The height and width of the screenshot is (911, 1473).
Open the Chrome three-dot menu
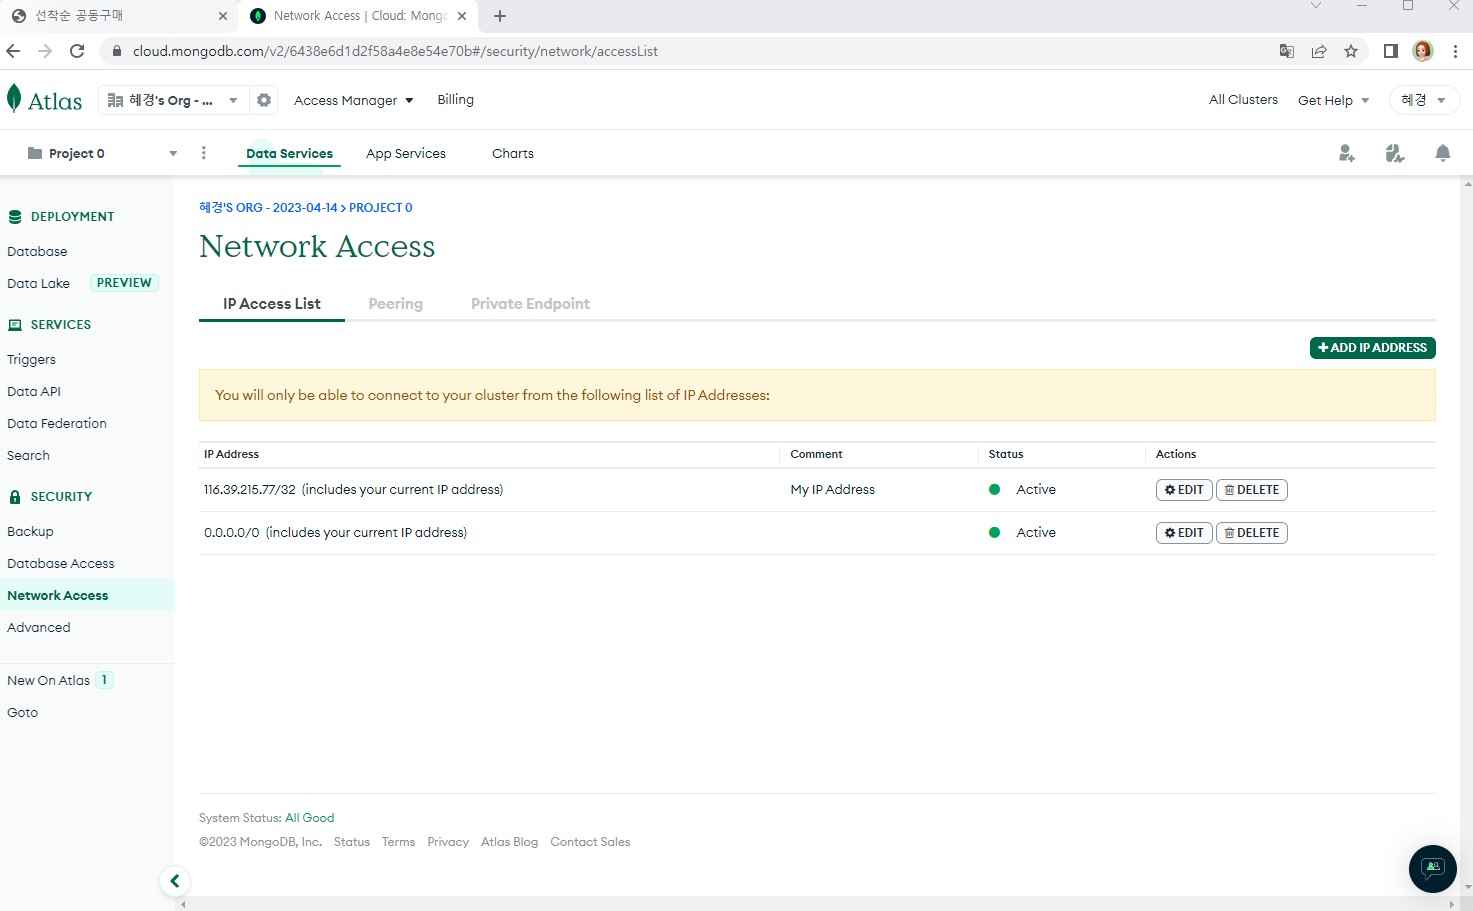tap(1455, 51)
